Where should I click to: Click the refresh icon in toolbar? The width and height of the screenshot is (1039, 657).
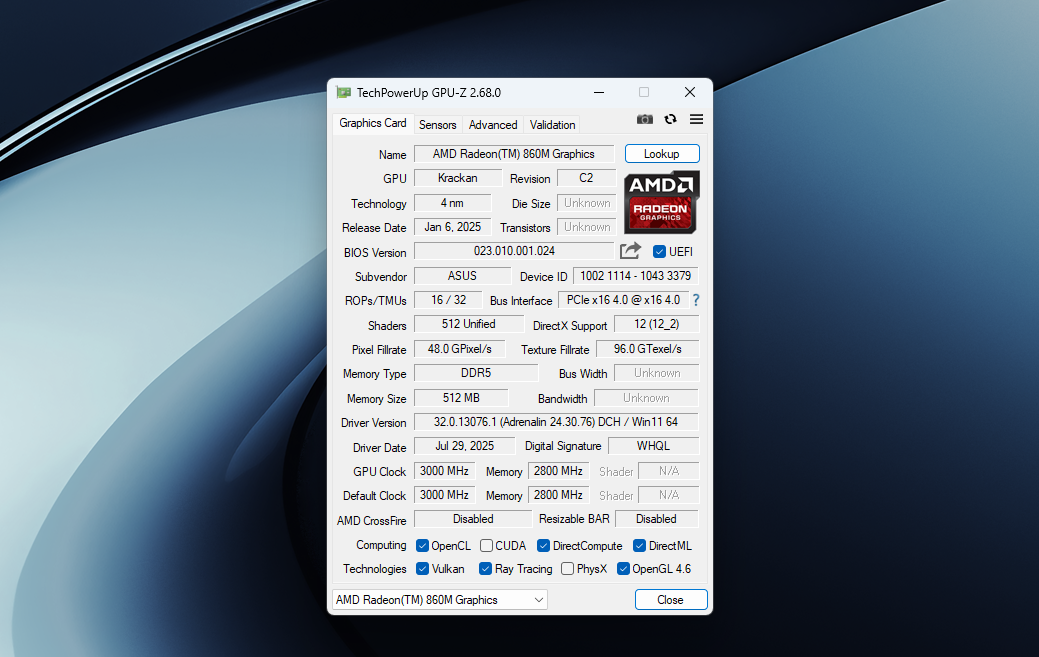tap(670, 119)
